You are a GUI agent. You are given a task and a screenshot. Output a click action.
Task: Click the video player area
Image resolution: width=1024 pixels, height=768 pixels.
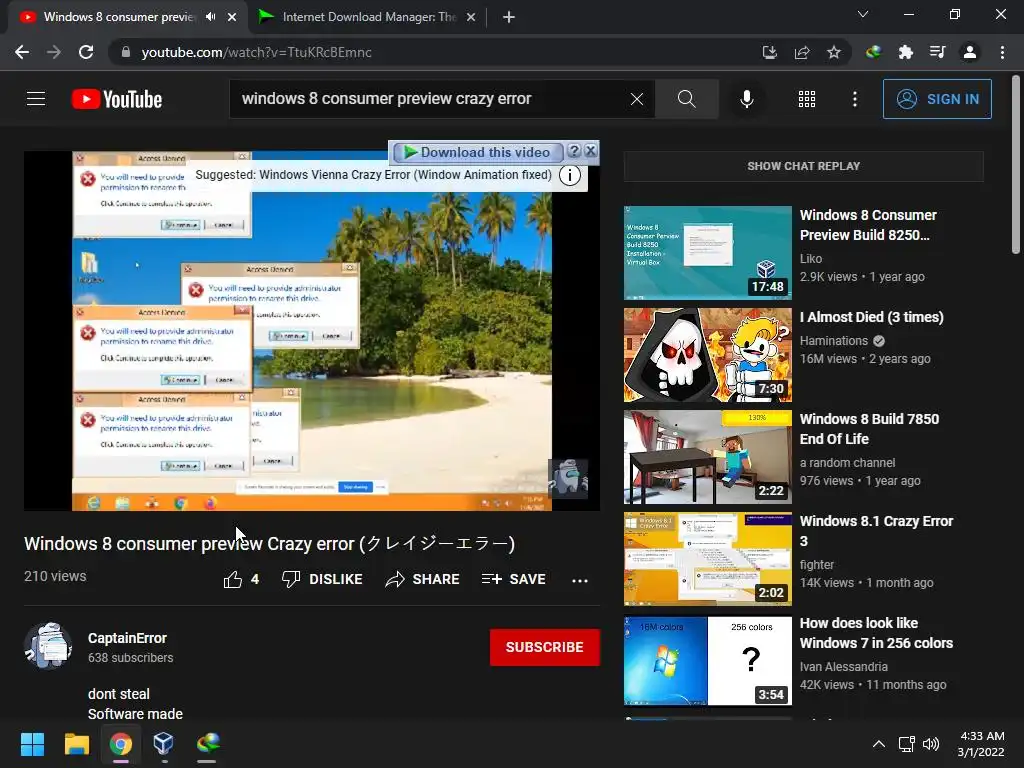click(312, 331)
